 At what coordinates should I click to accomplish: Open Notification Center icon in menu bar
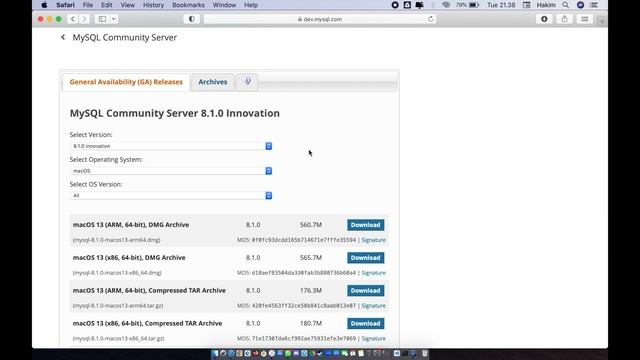(594, 5)
